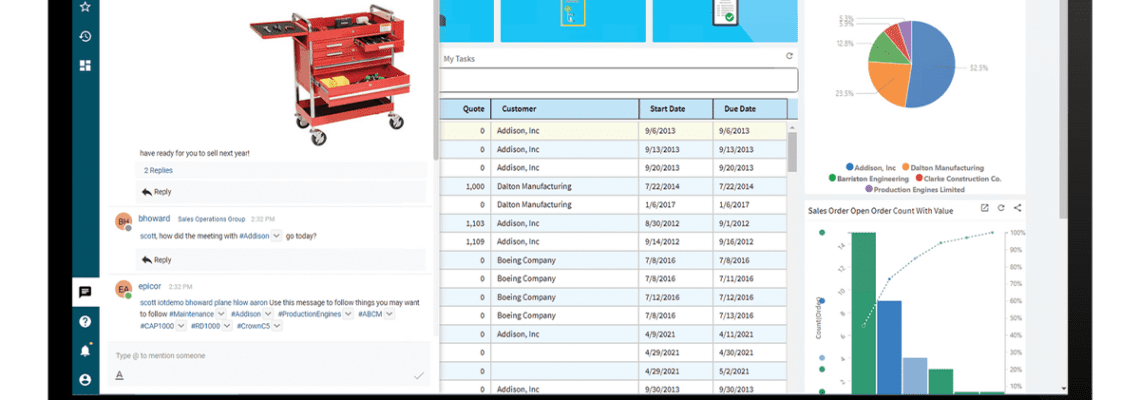Open the dashboard tiles icon in the sidebar

[85, 65]
